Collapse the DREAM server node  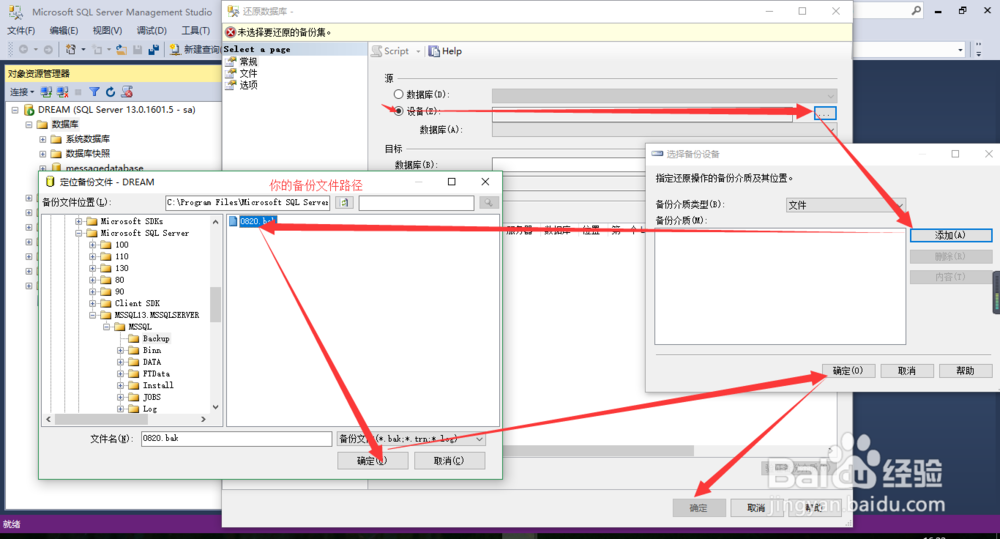pyautogui.click(x=15, y=110)
